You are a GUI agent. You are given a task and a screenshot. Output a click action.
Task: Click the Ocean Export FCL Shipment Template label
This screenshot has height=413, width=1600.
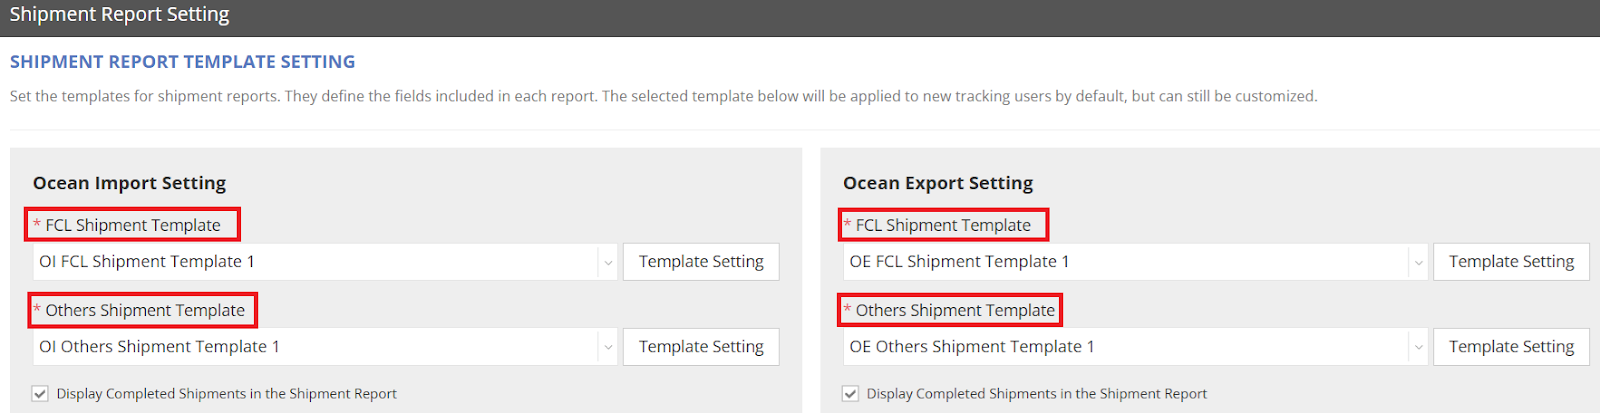943,225
